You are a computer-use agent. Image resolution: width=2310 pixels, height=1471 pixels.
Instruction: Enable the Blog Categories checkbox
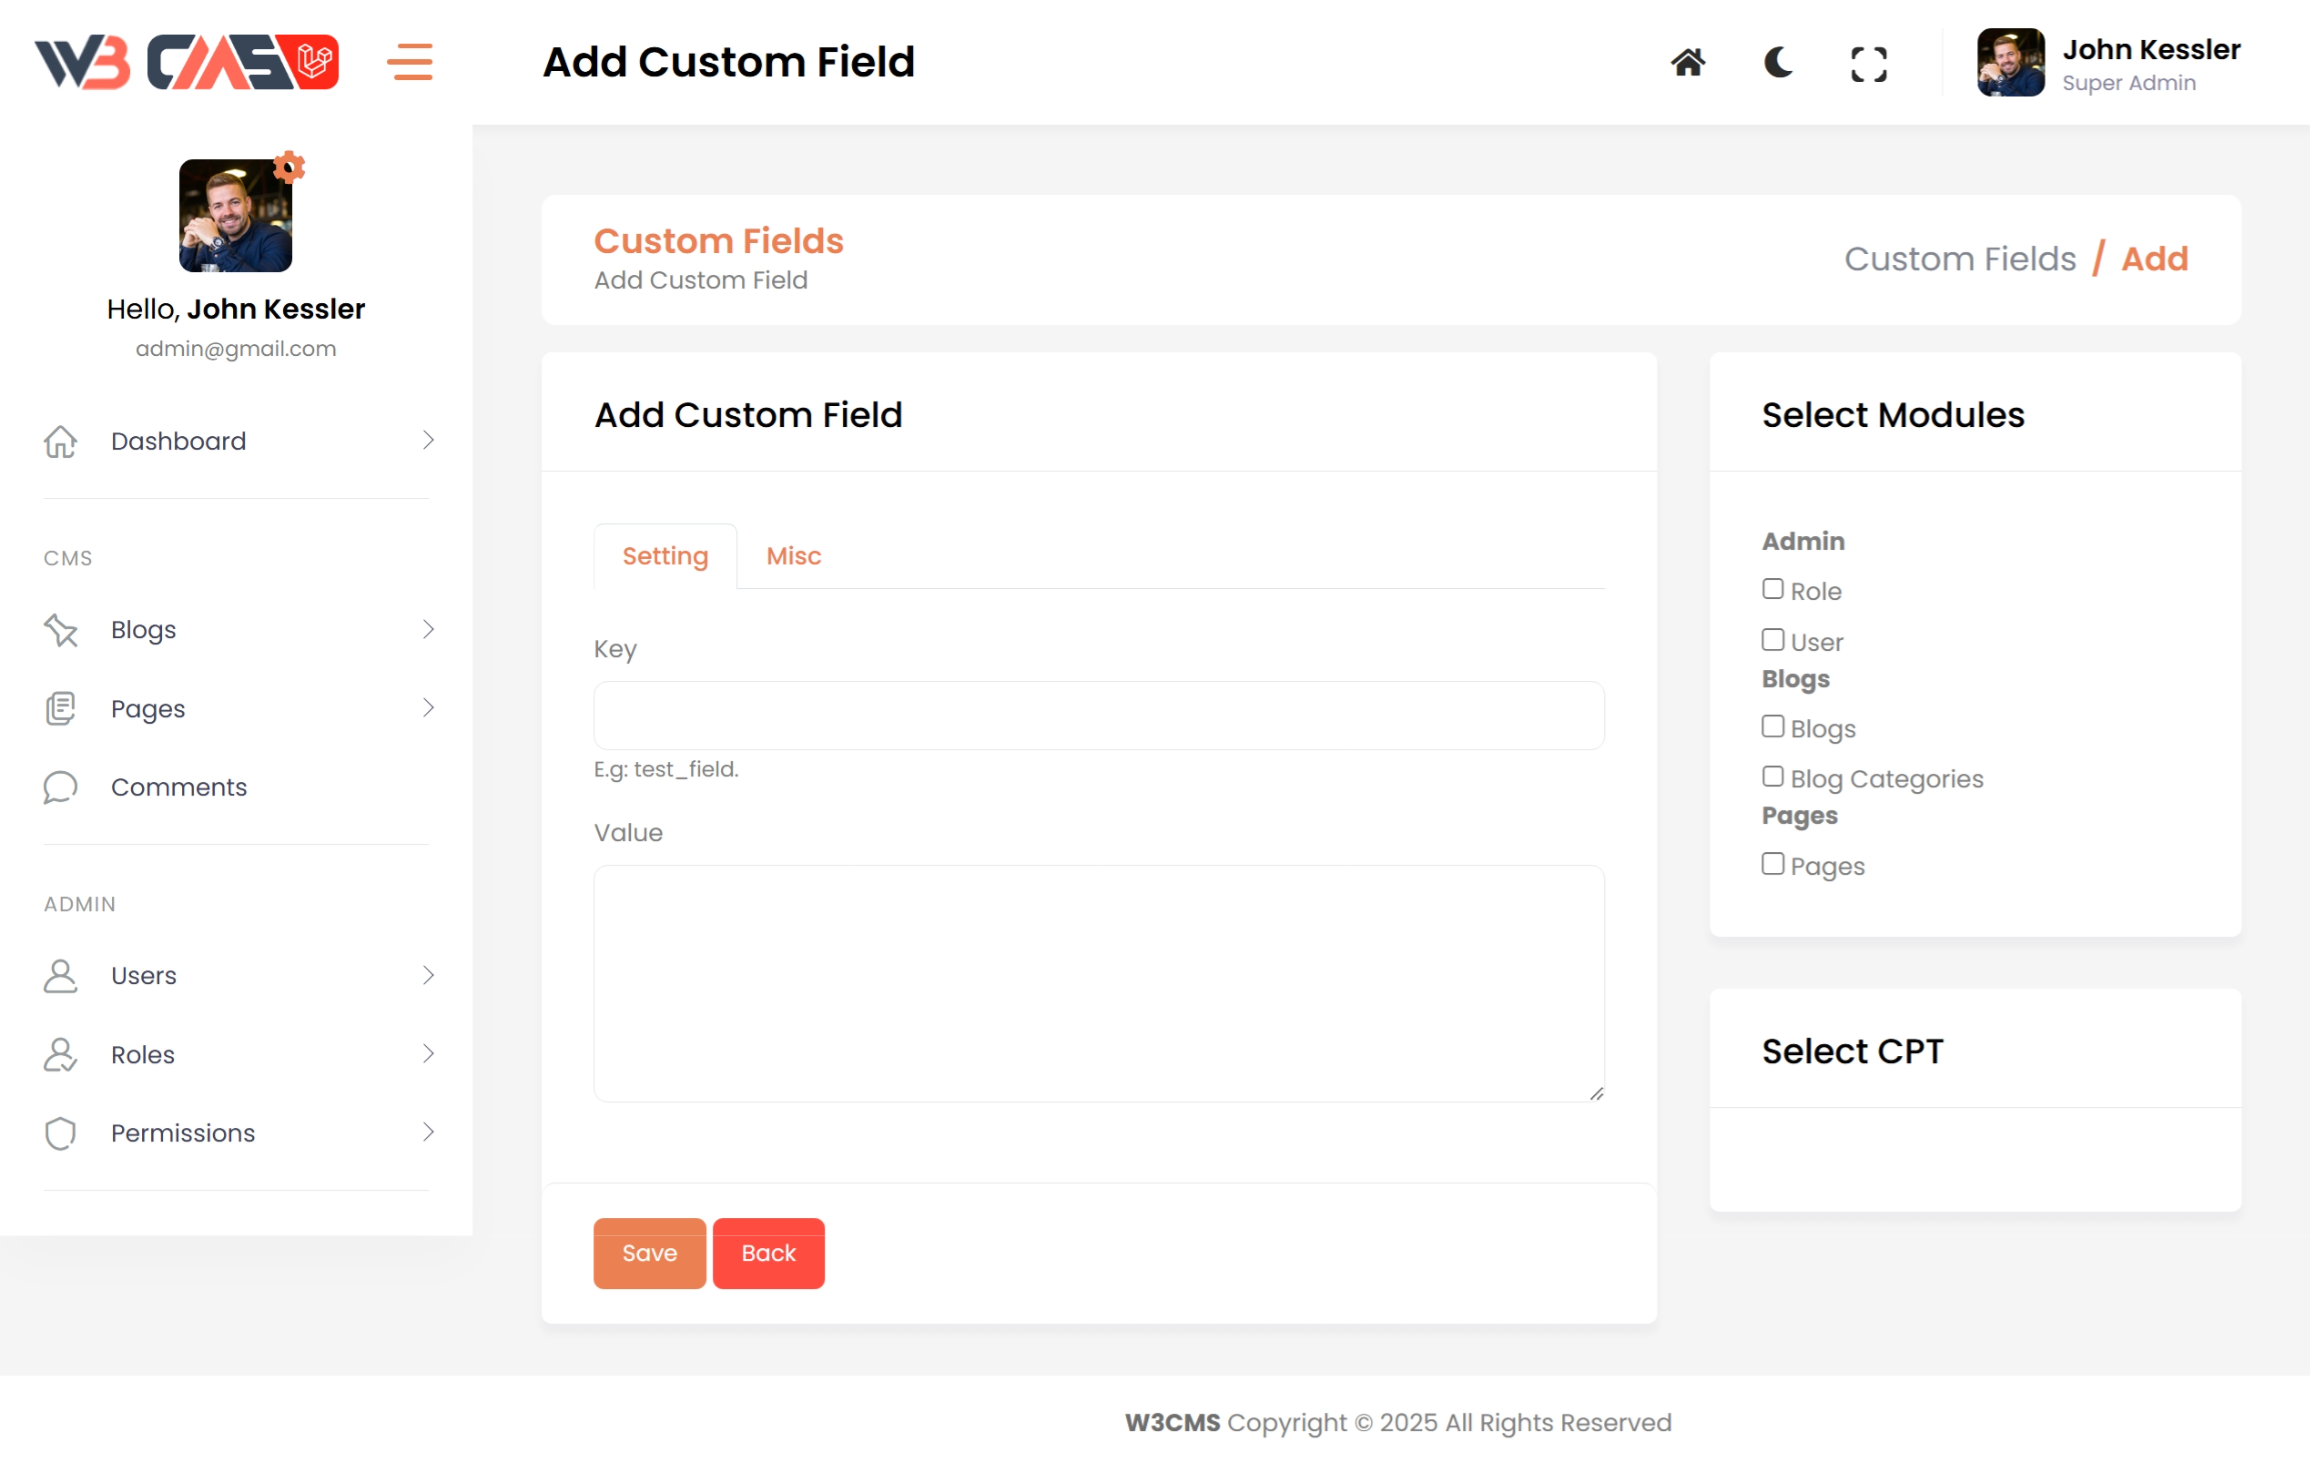point(1772,777)
